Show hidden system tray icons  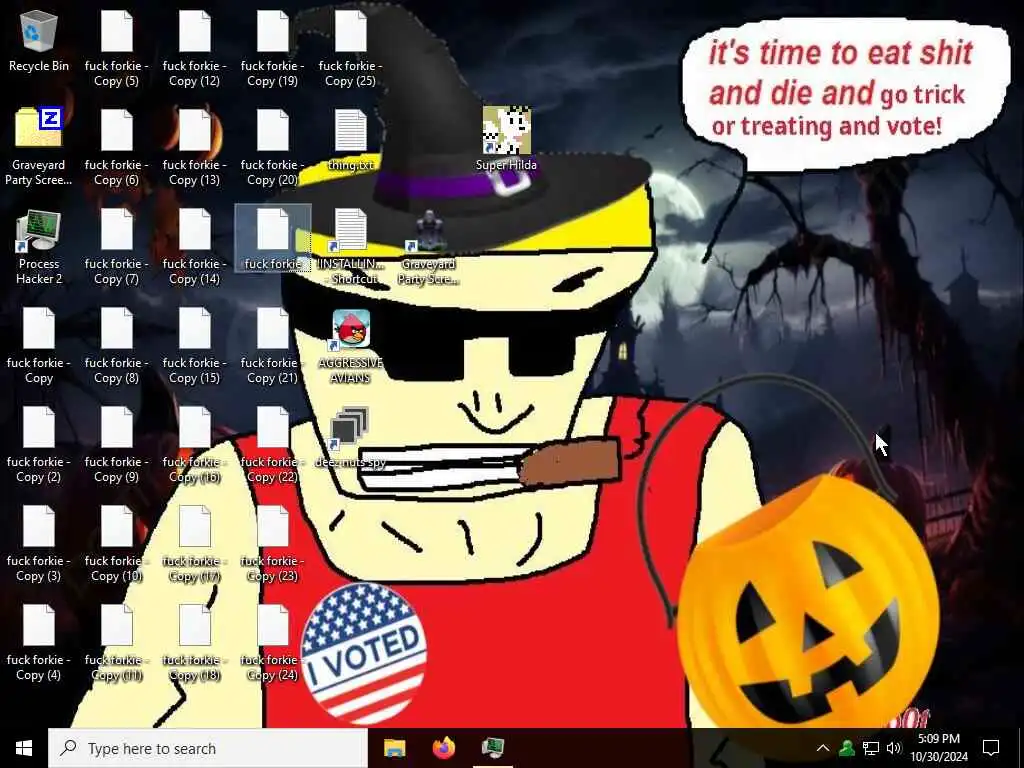[x=823, y=748]
